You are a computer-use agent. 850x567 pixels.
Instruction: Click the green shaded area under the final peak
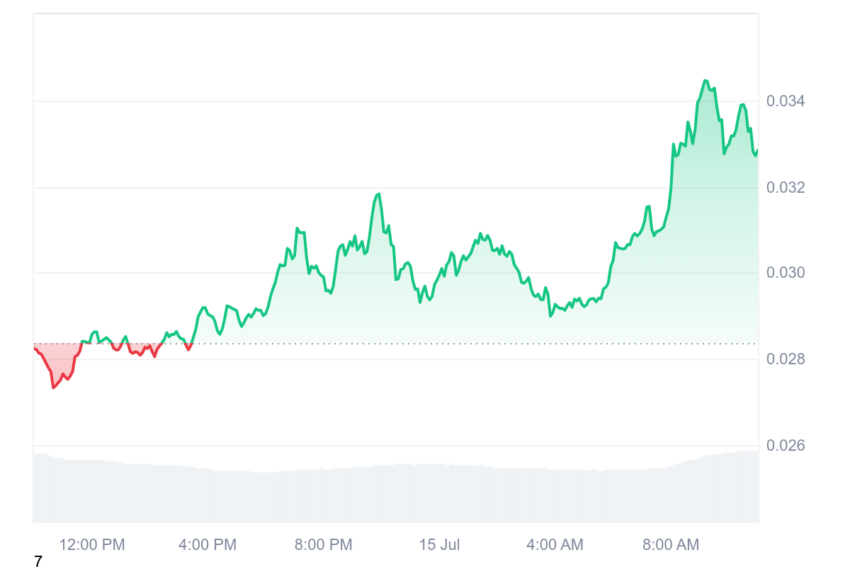(x=710, y=217)
